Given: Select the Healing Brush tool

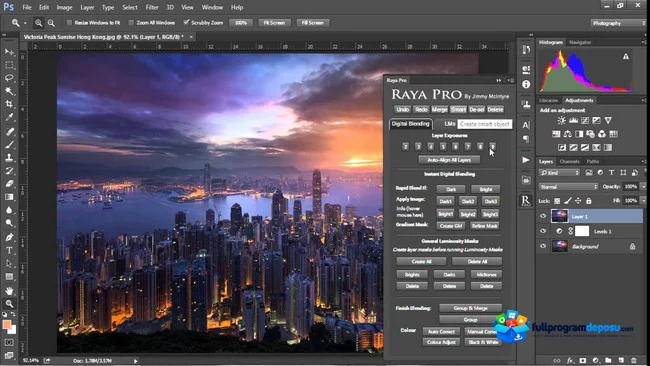Looking at the screenshot, I should tap(9, 131).
